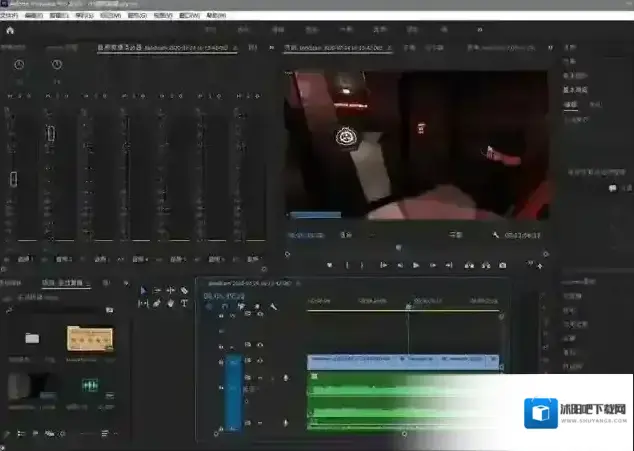
Task: Toggle microphone voice-over record on audio track
Action: (x=286, y=378)
